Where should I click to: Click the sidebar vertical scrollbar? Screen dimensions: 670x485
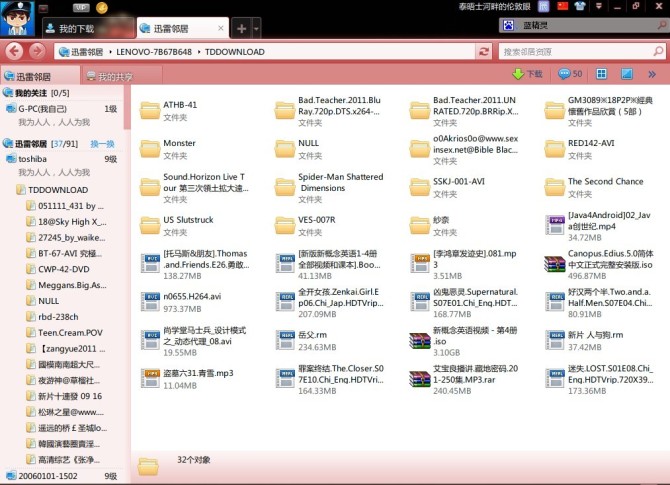[x=126, y=107]
